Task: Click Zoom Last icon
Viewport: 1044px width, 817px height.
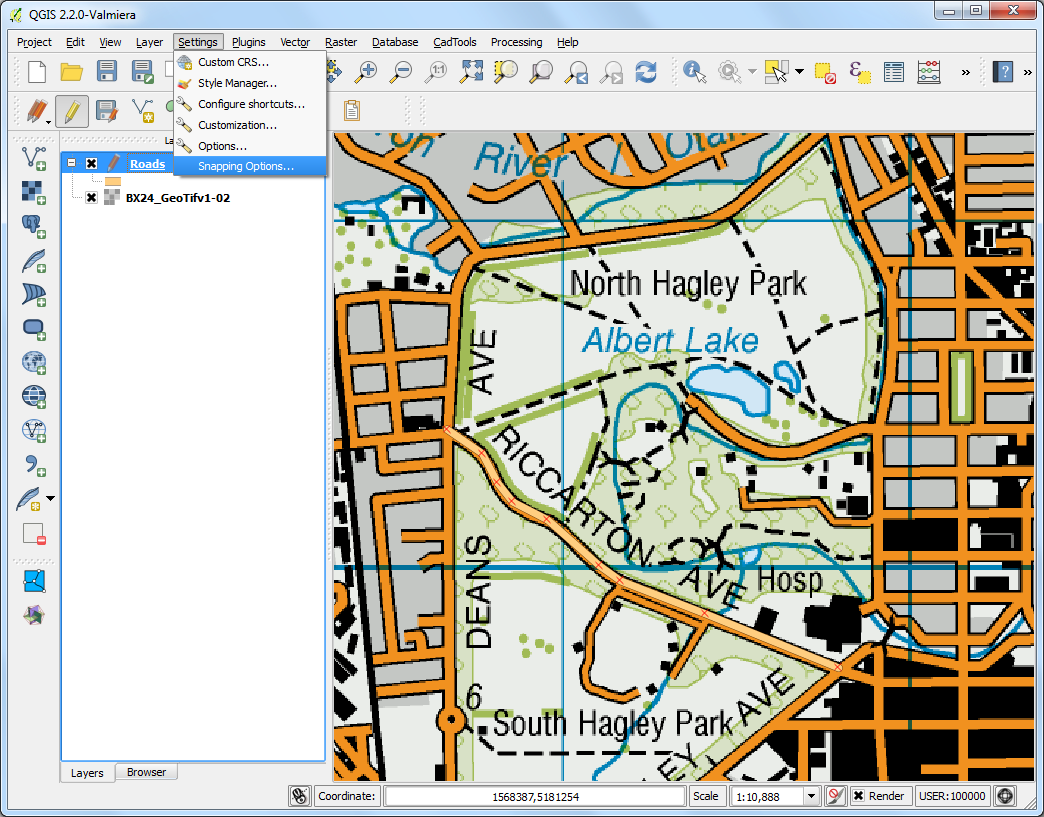Action: pos(576,71)
